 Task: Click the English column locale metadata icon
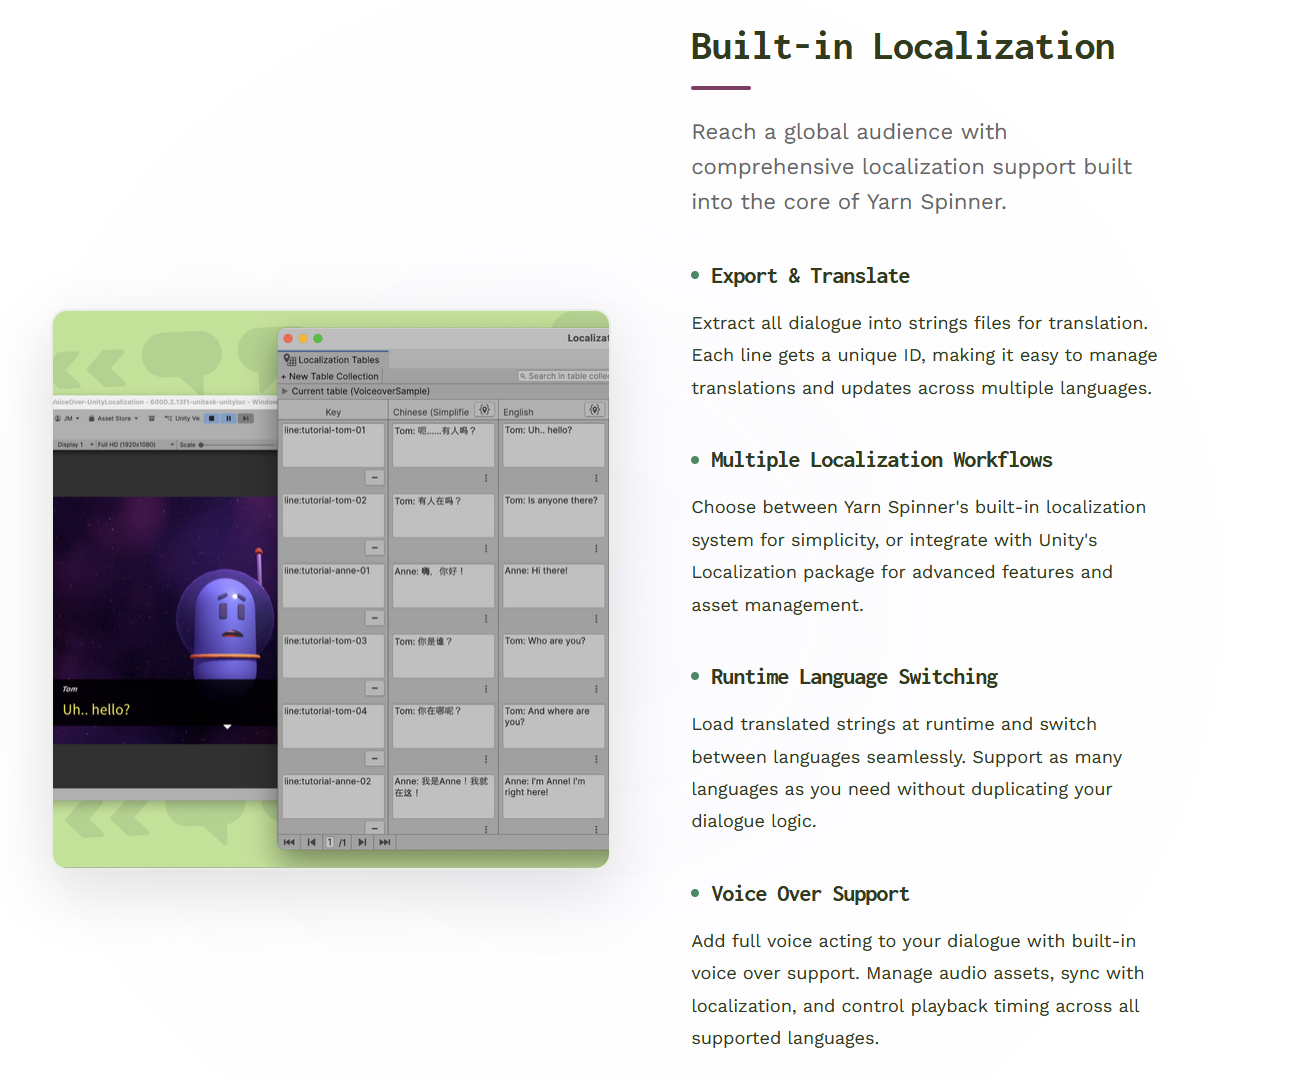coord(595,410)
